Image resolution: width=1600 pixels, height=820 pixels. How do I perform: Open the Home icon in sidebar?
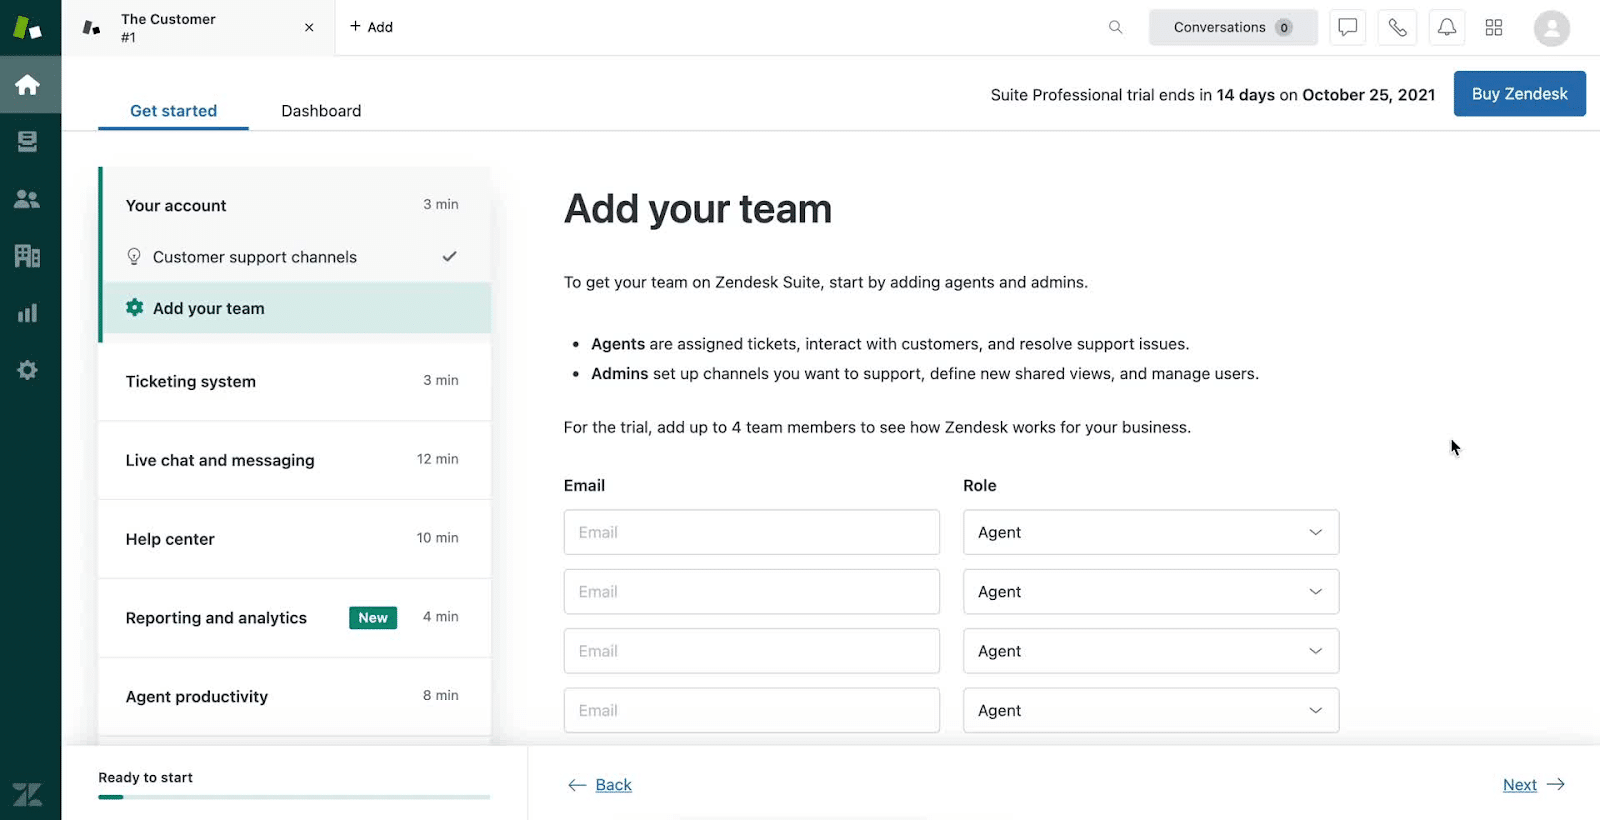click(28, 85)
